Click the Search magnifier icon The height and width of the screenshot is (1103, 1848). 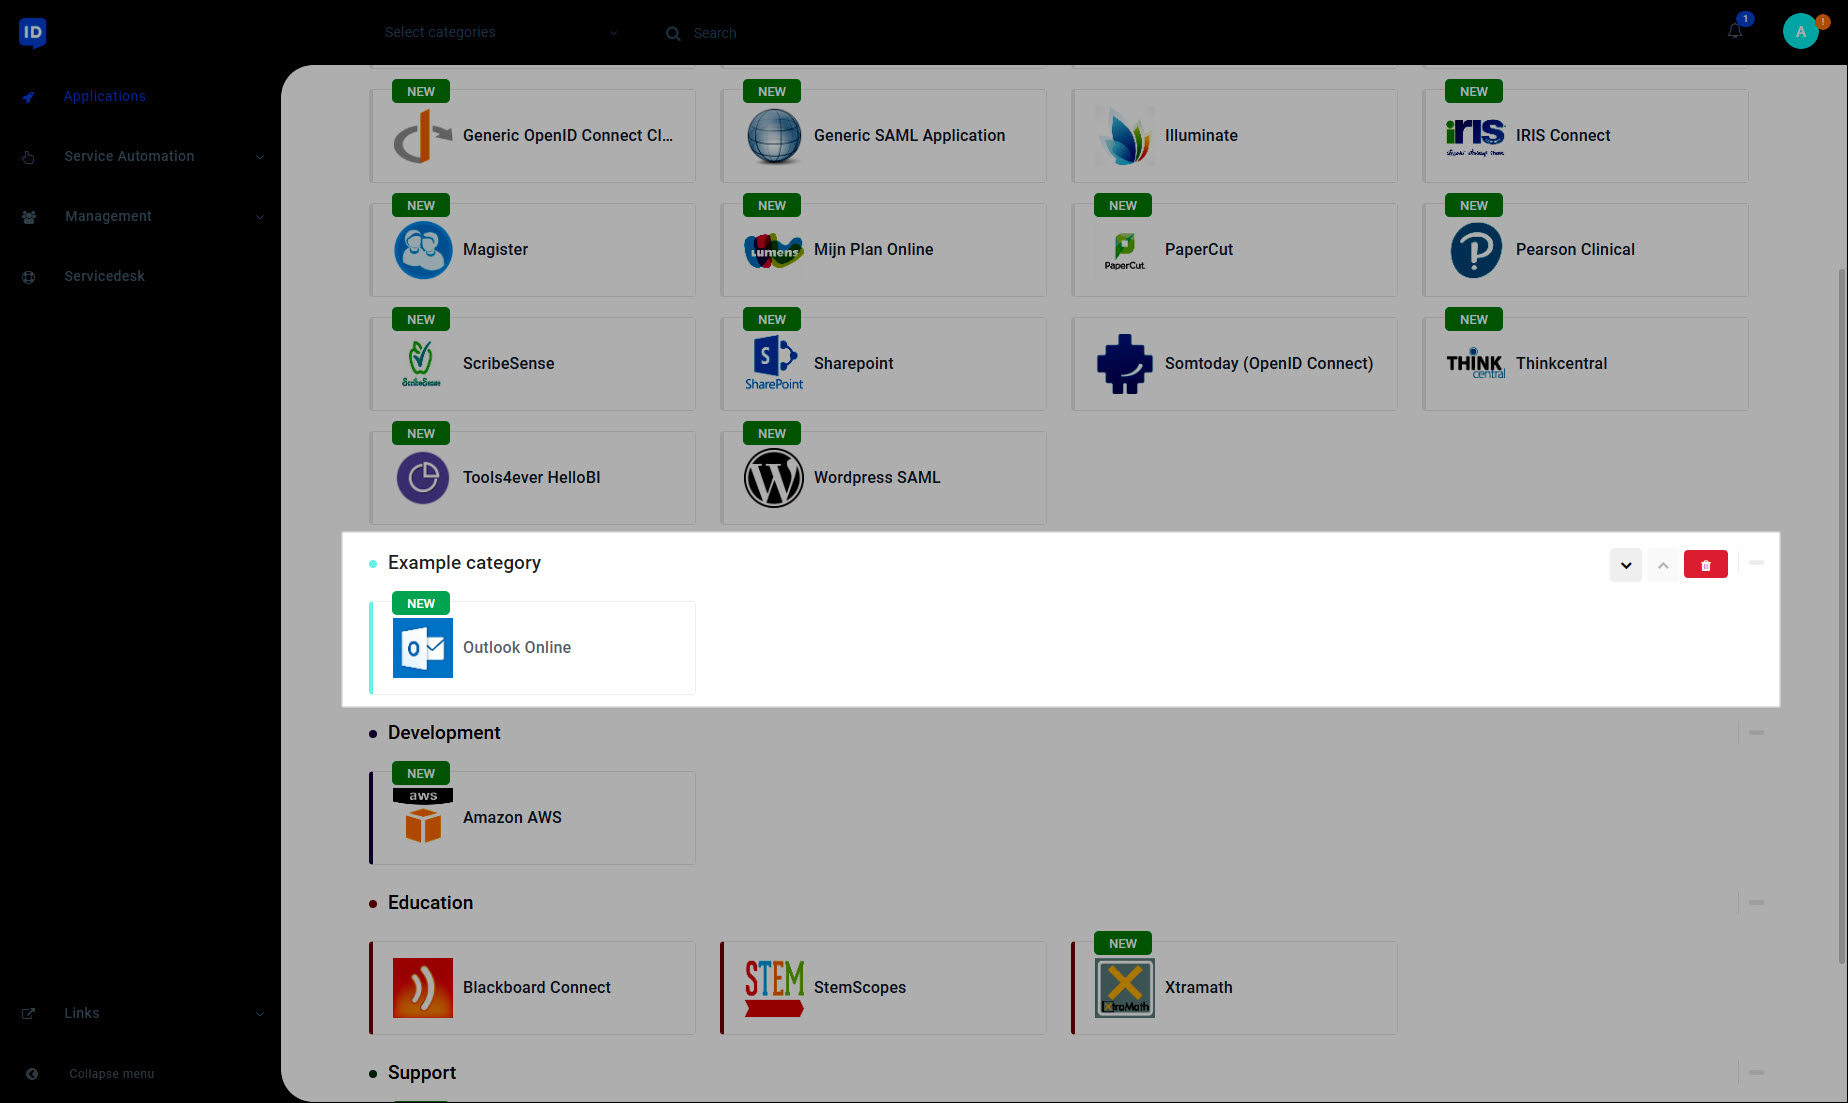[673, 33]
